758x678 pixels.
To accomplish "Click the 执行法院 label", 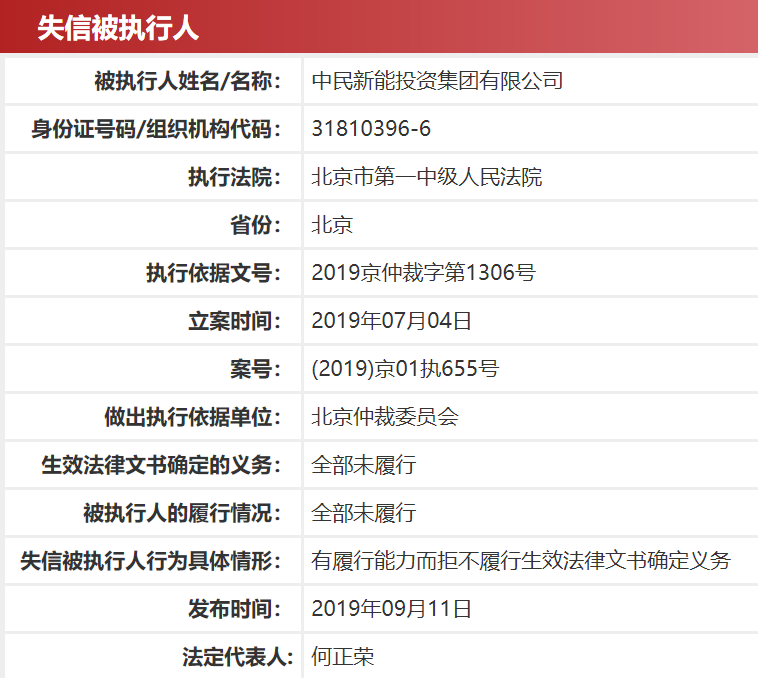I will point(234,177).
